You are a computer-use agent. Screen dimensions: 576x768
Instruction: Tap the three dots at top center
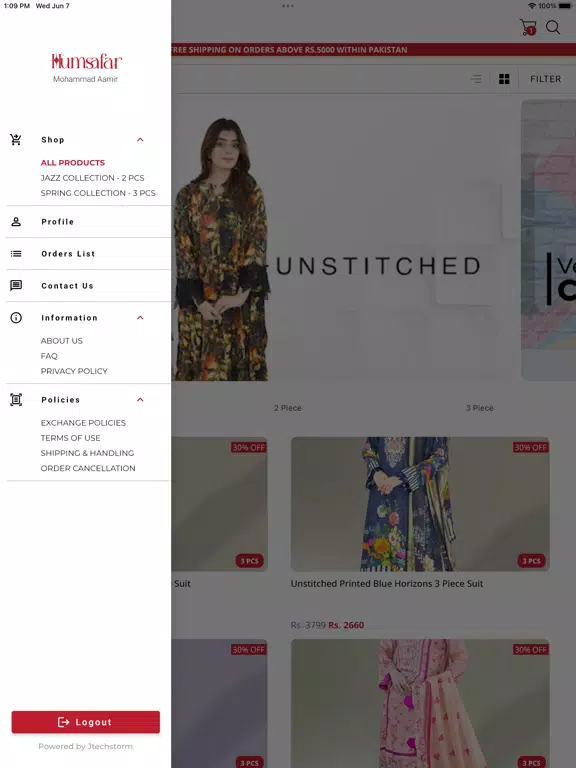(x=288, y=6)
